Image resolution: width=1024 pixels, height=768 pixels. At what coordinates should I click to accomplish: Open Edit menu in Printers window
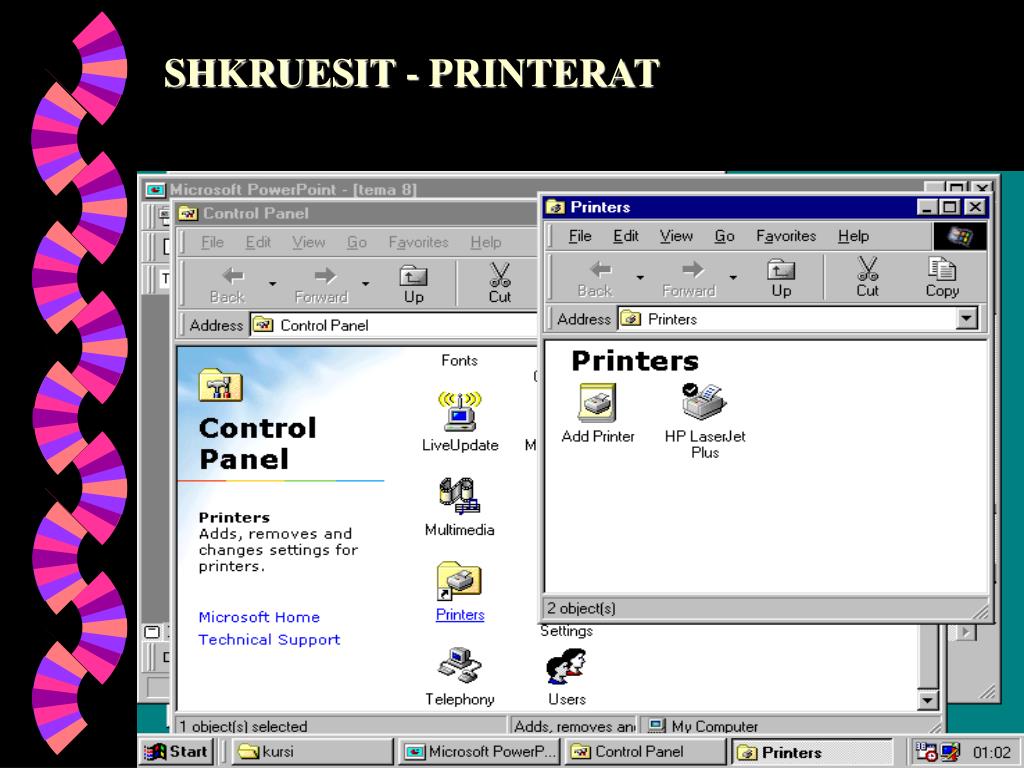point(626,236)
